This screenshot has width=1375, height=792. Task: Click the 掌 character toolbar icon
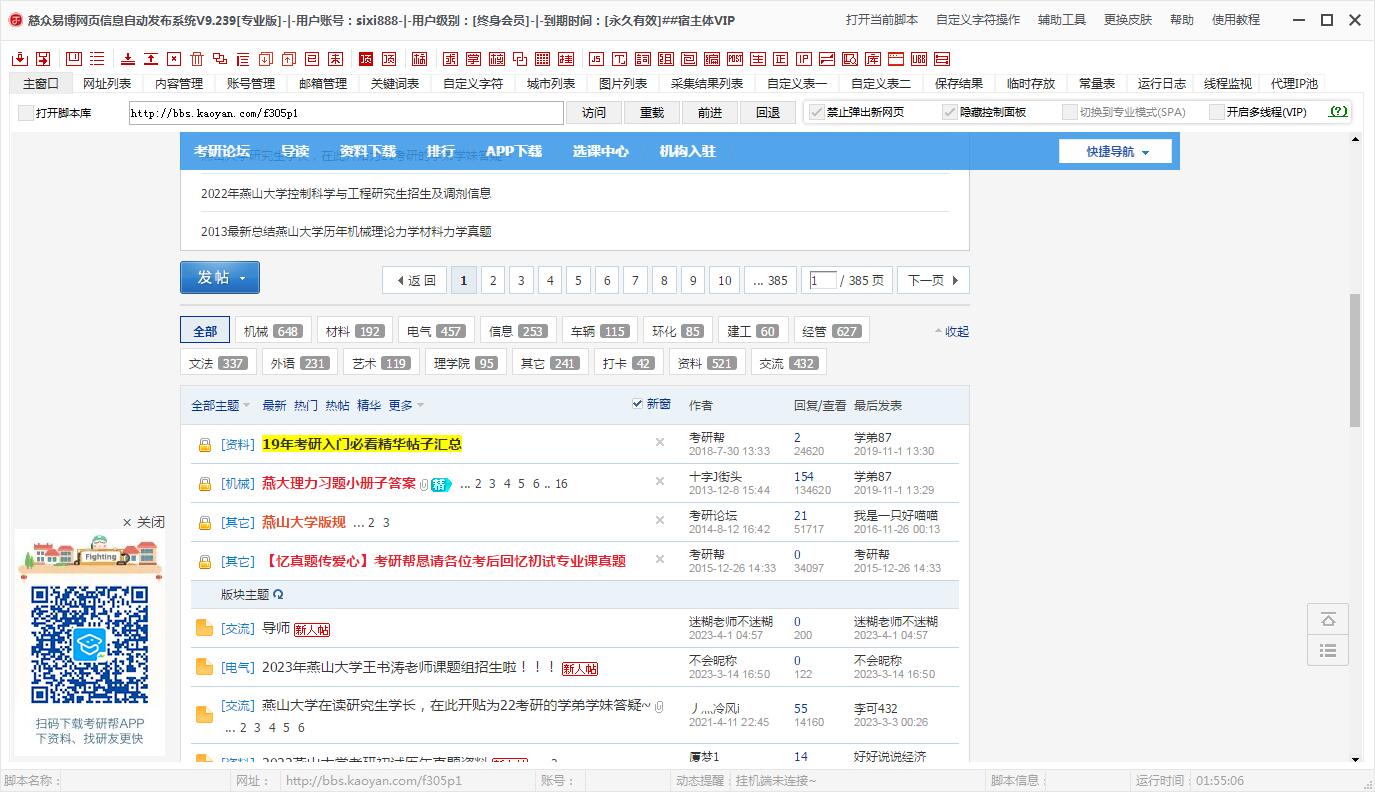point(473,59)
